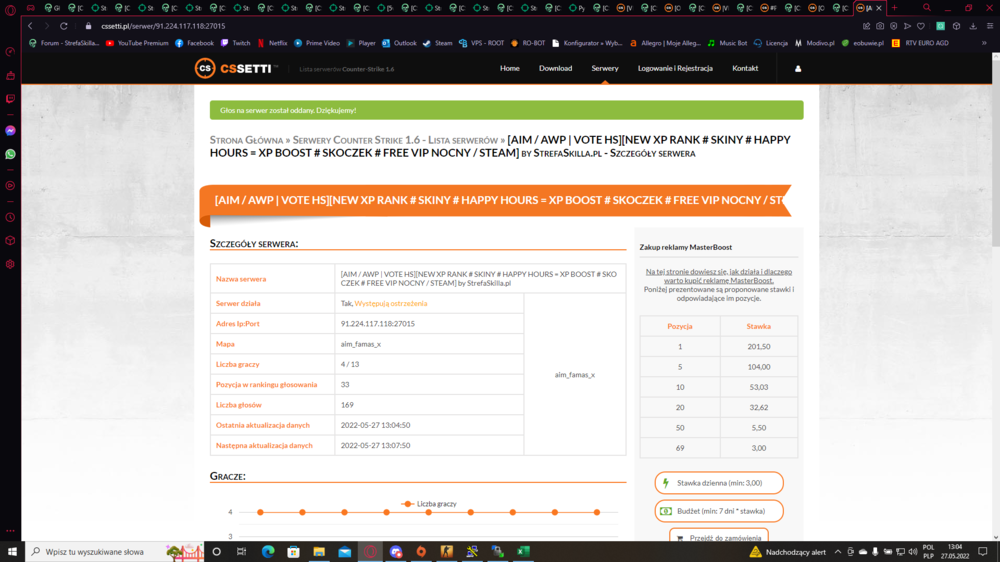Open Messenger in the Opera sidebar

coord(10,130)
